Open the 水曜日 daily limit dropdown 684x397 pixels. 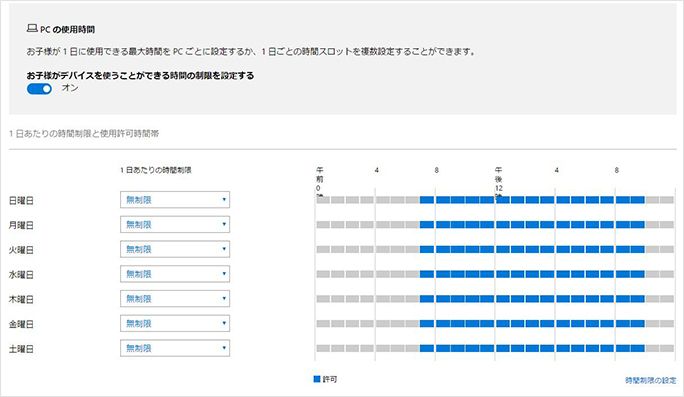(175, 274)
